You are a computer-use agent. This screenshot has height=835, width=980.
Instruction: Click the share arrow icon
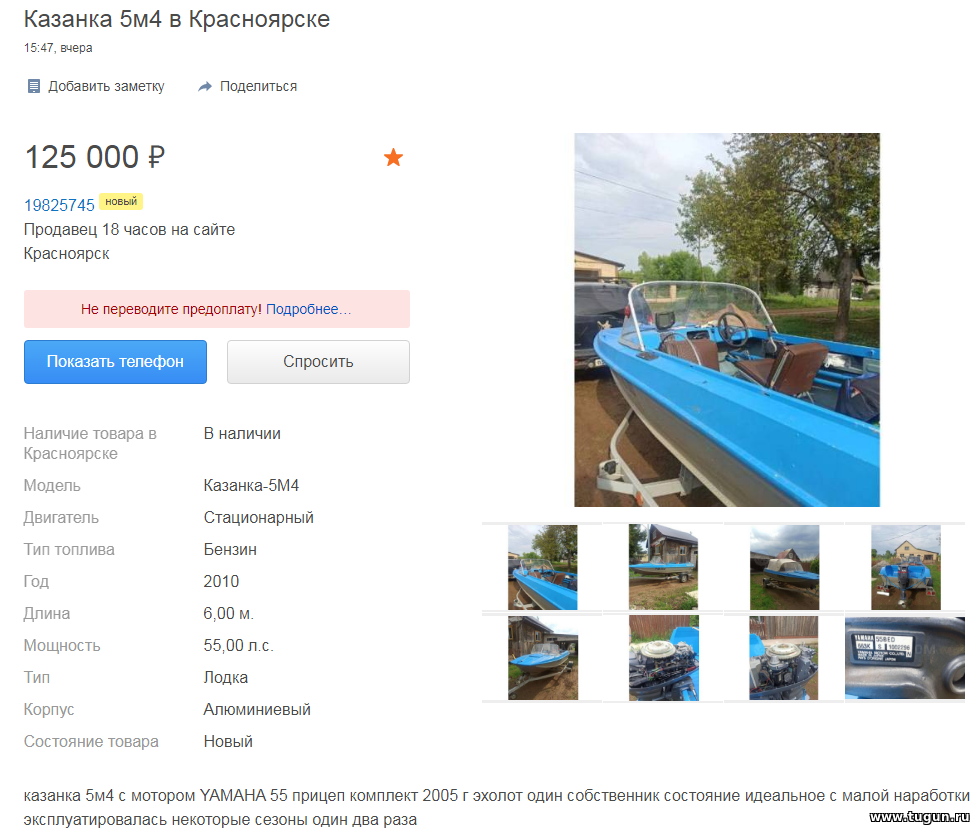(205, 86)
